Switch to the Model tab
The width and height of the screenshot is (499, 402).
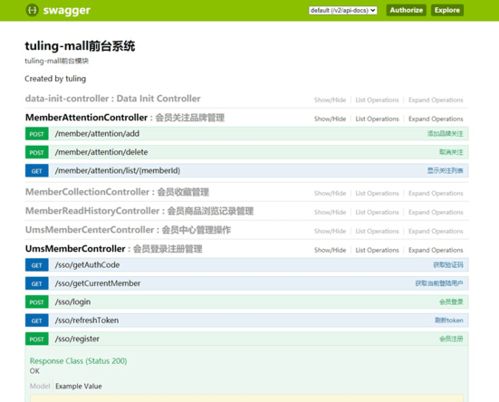pyautogui.click(x=40, y=386)
